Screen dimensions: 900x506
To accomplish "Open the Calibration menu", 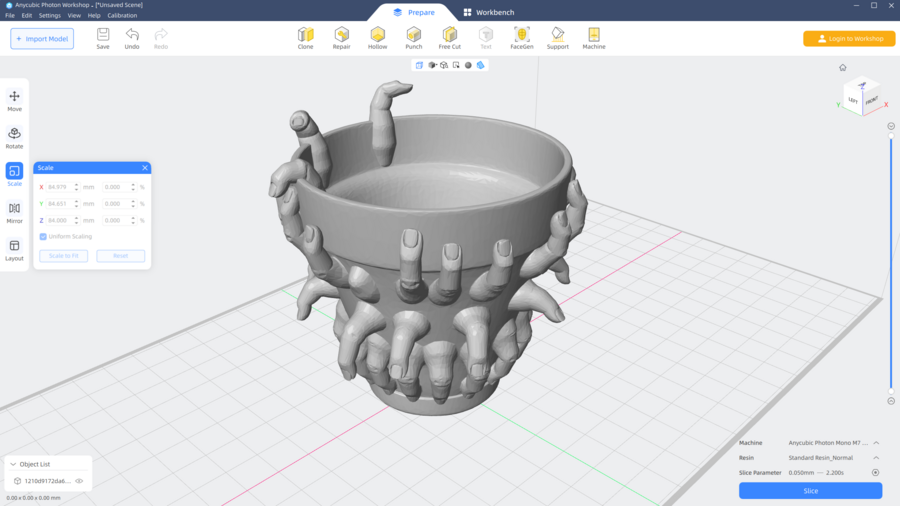I will tap(122, 16).
